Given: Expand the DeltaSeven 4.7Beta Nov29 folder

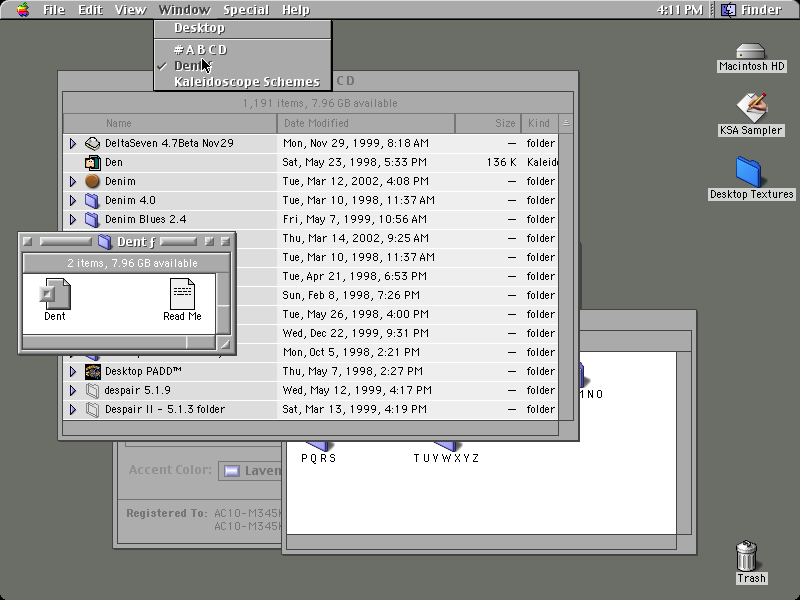Looking at the screenshot, I should (x=73, y=143).
